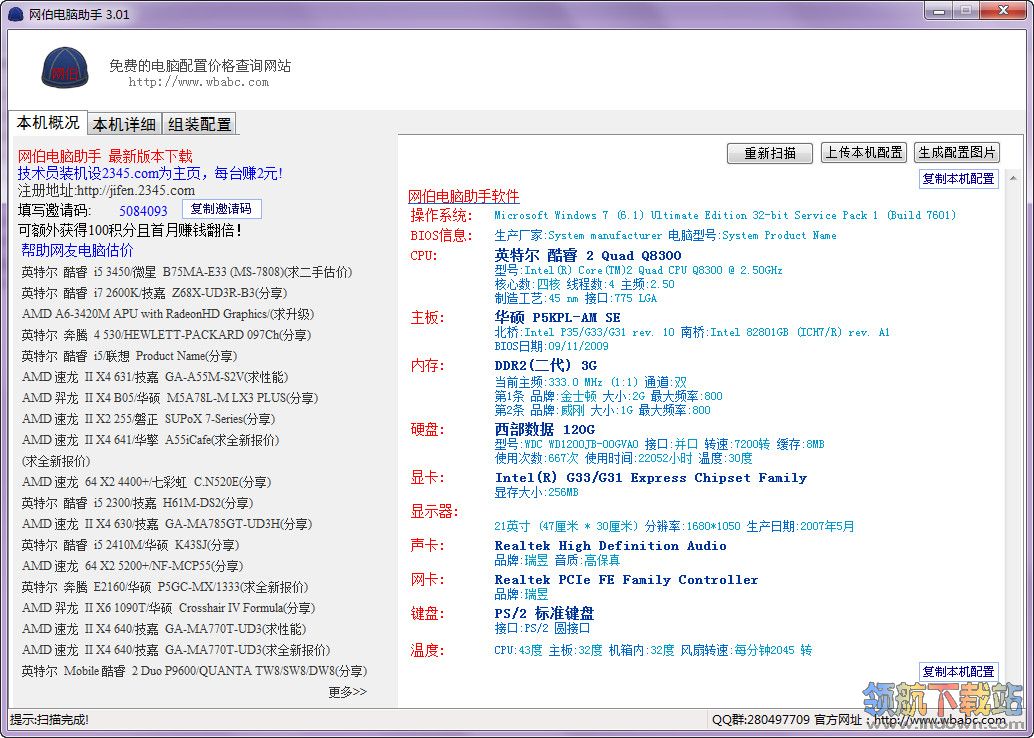Open 更多>> link in list

[348, 692]
